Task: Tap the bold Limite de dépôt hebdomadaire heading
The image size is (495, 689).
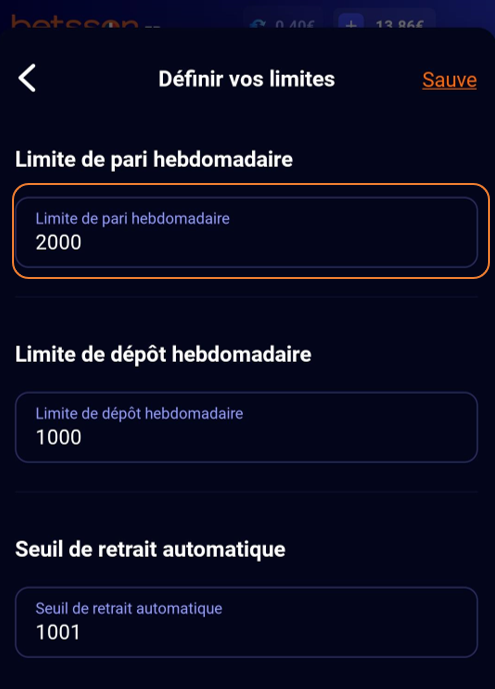Action: [163, 354]
